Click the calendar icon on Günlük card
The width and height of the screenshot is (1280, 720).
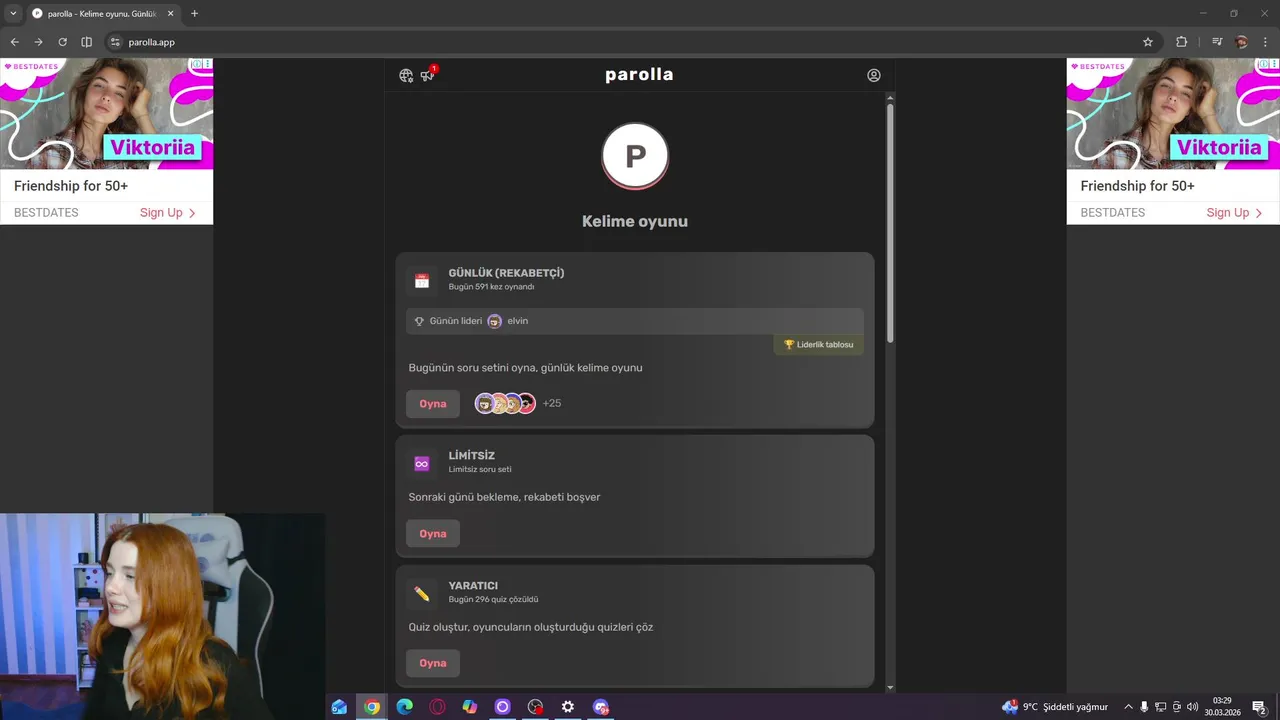[x=422, y=281]
